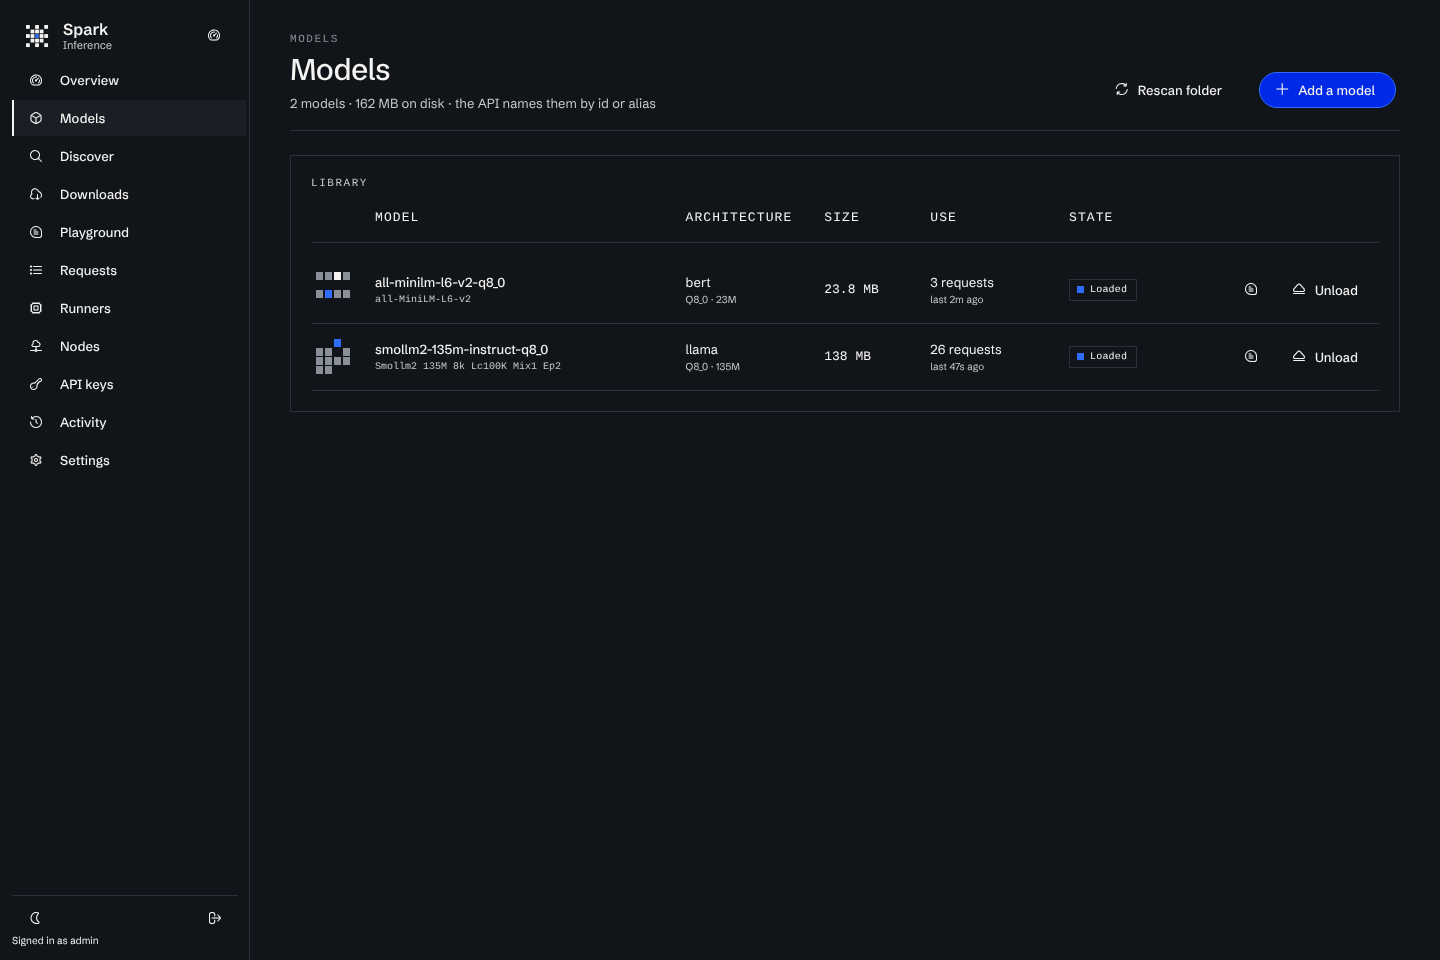Screen dimensions: 1440x960
Task: Click the model name smollm2-135m-instruct-q8_0
Action: click(x=461, y=349)
